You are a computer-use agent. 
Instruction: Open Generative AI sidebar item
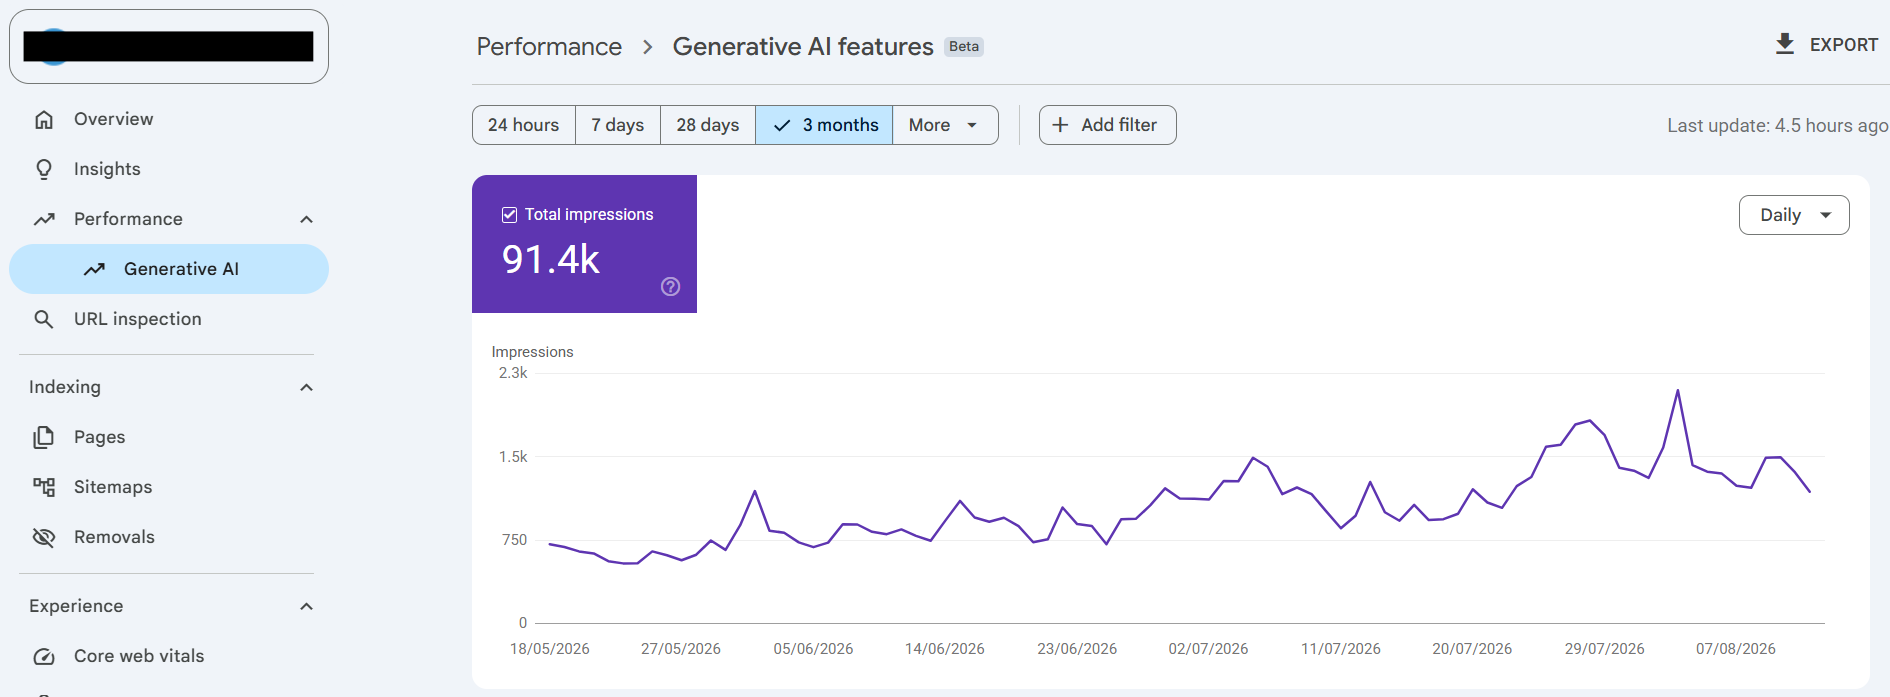coord(169,269)
